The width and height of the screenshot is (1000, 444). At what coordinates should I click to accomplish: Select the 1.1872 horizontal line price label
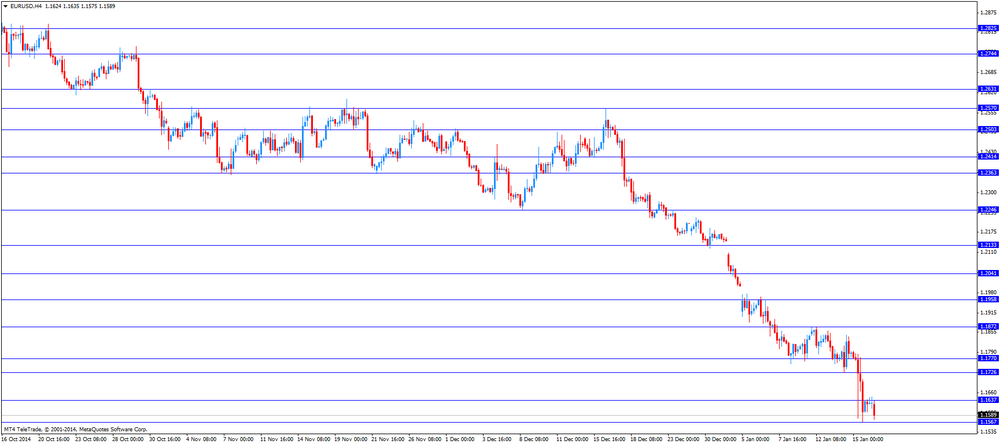pyautogui.click(x=988, y=327)
